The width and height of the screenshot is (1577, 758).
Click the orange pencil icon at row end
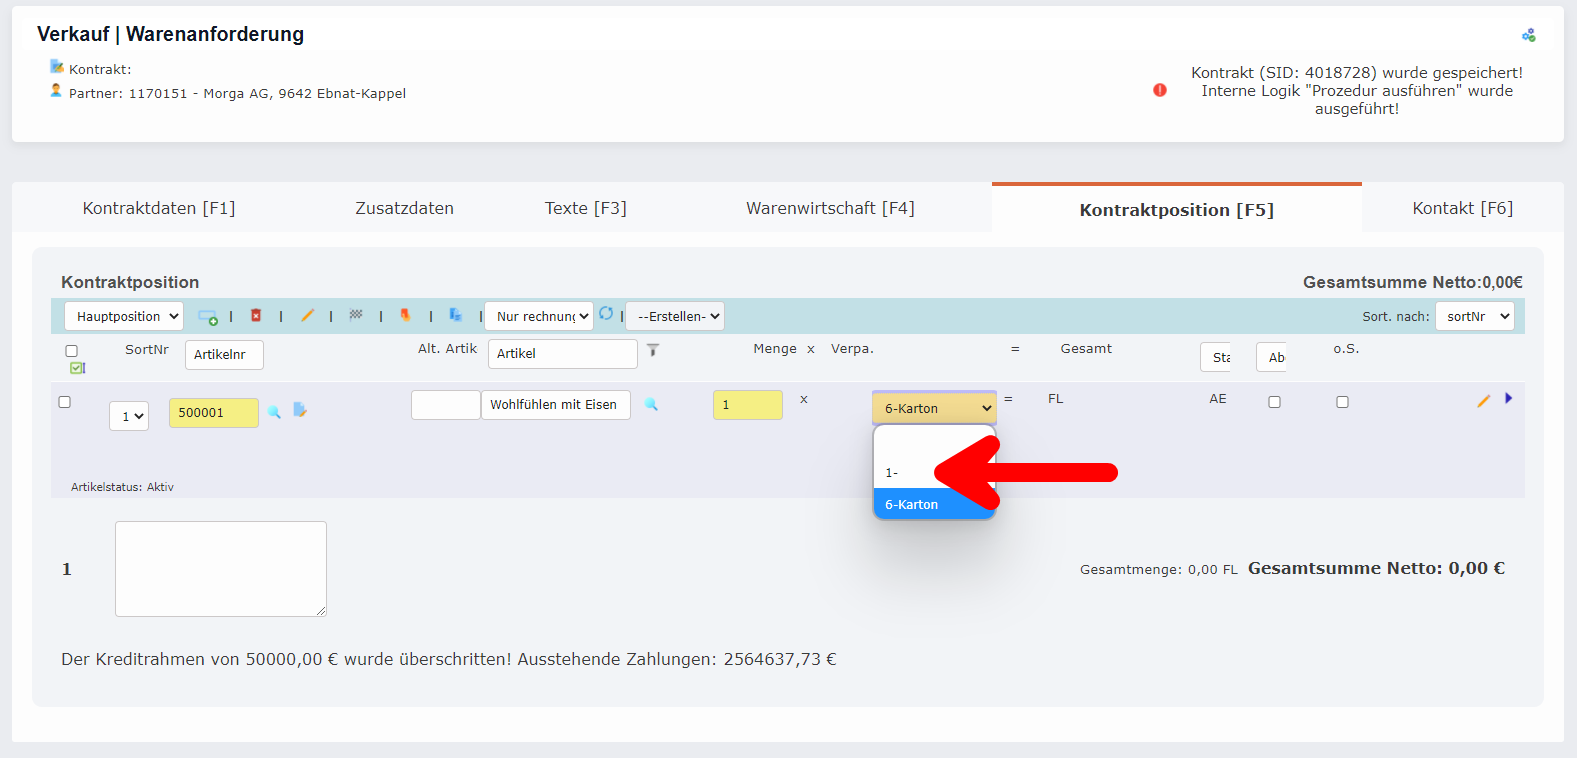pyautogui.click(x=1484, y=400)
